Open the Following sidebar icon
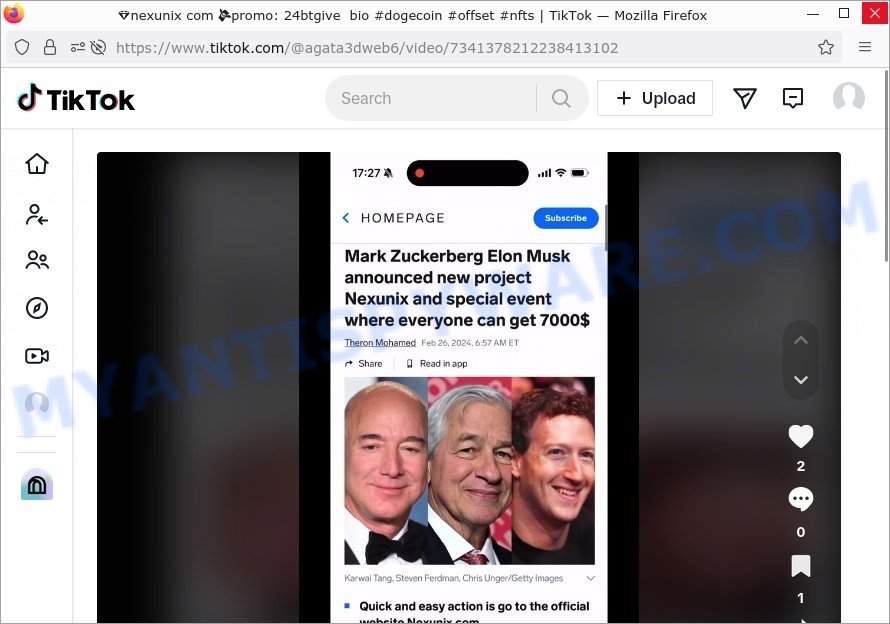This screenshot has width=890, height=624. click(x=37, y=215)
